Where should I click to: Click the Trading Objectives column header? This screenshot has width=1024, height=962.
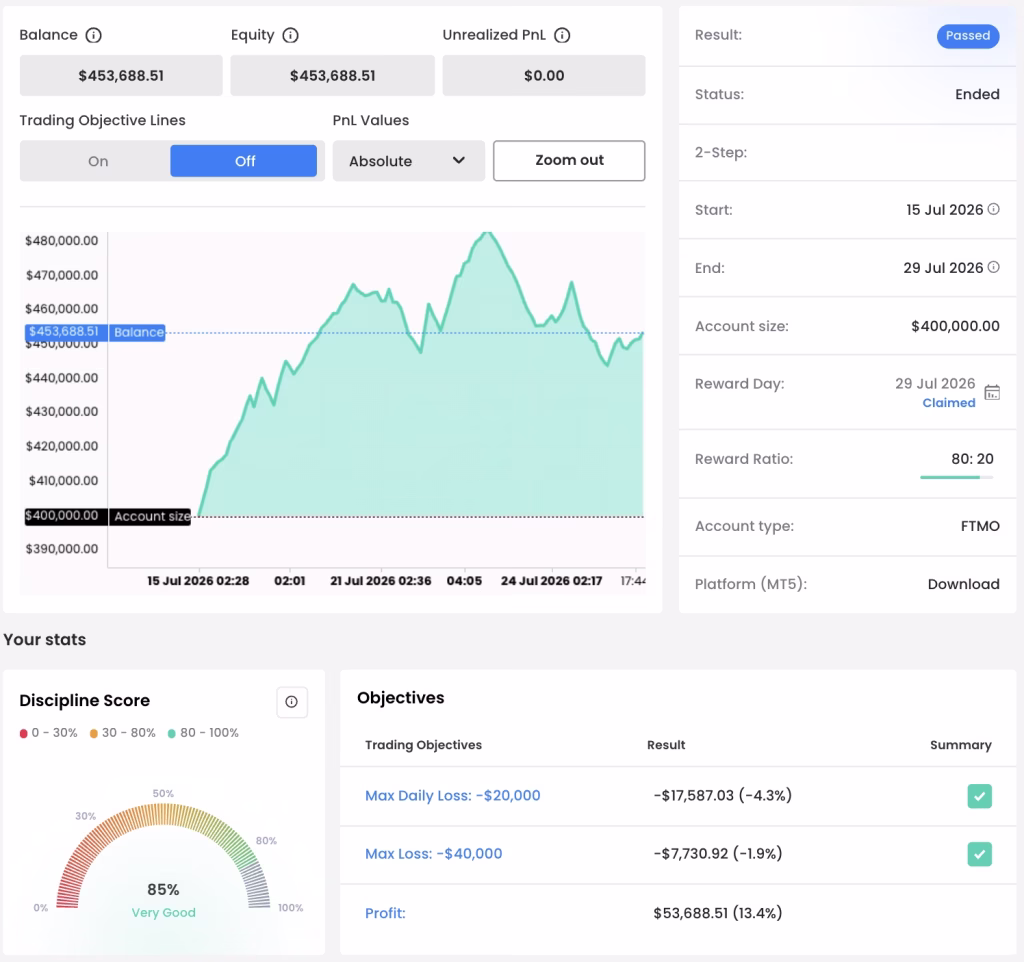tap(423, 745)
